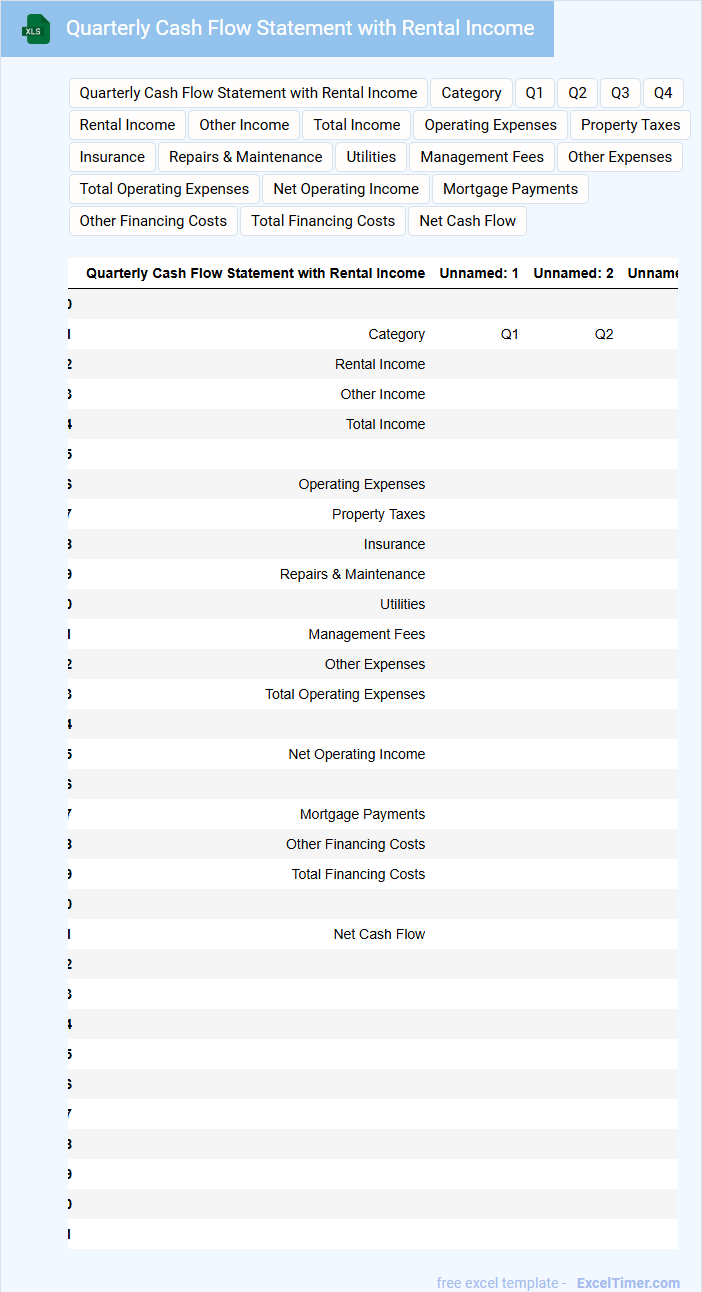
Task: Click the Unnamed: 2 column header
Action: pyautogui.click(x=573, y=273)
